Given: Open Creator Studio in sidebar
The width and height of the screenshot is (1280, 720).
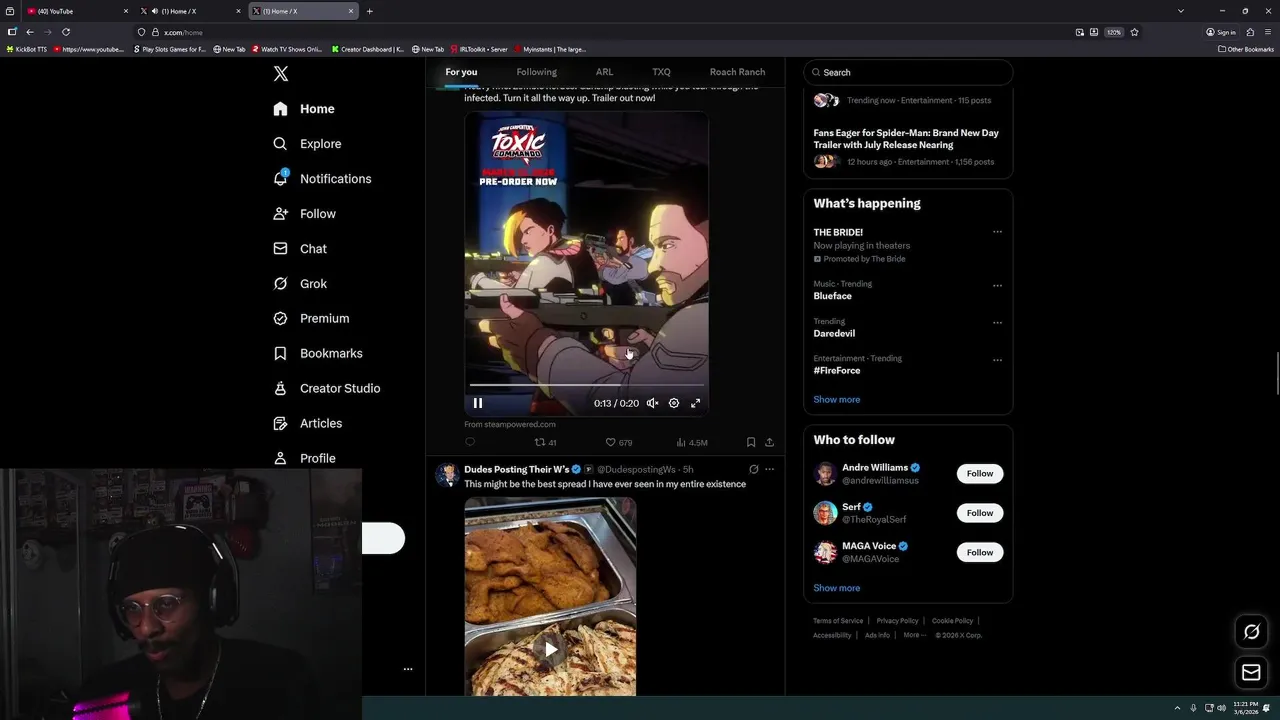Looking at the screenshot, I should click(x=326, y=388).
